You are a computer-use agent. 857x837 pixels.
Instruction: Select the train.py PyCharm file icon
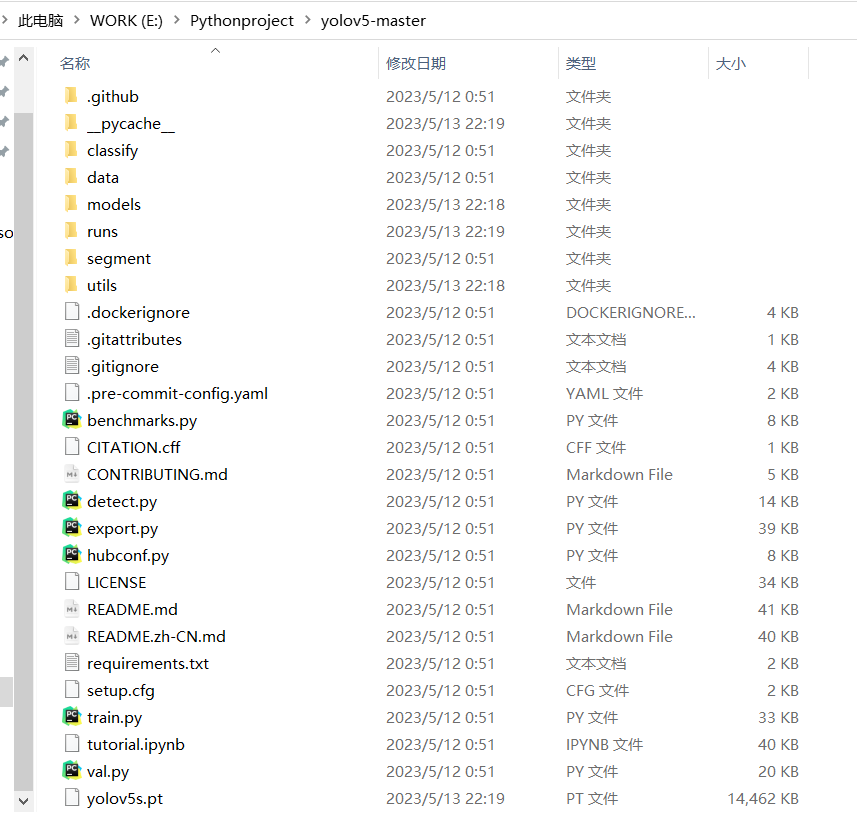(x=72, y=716)
